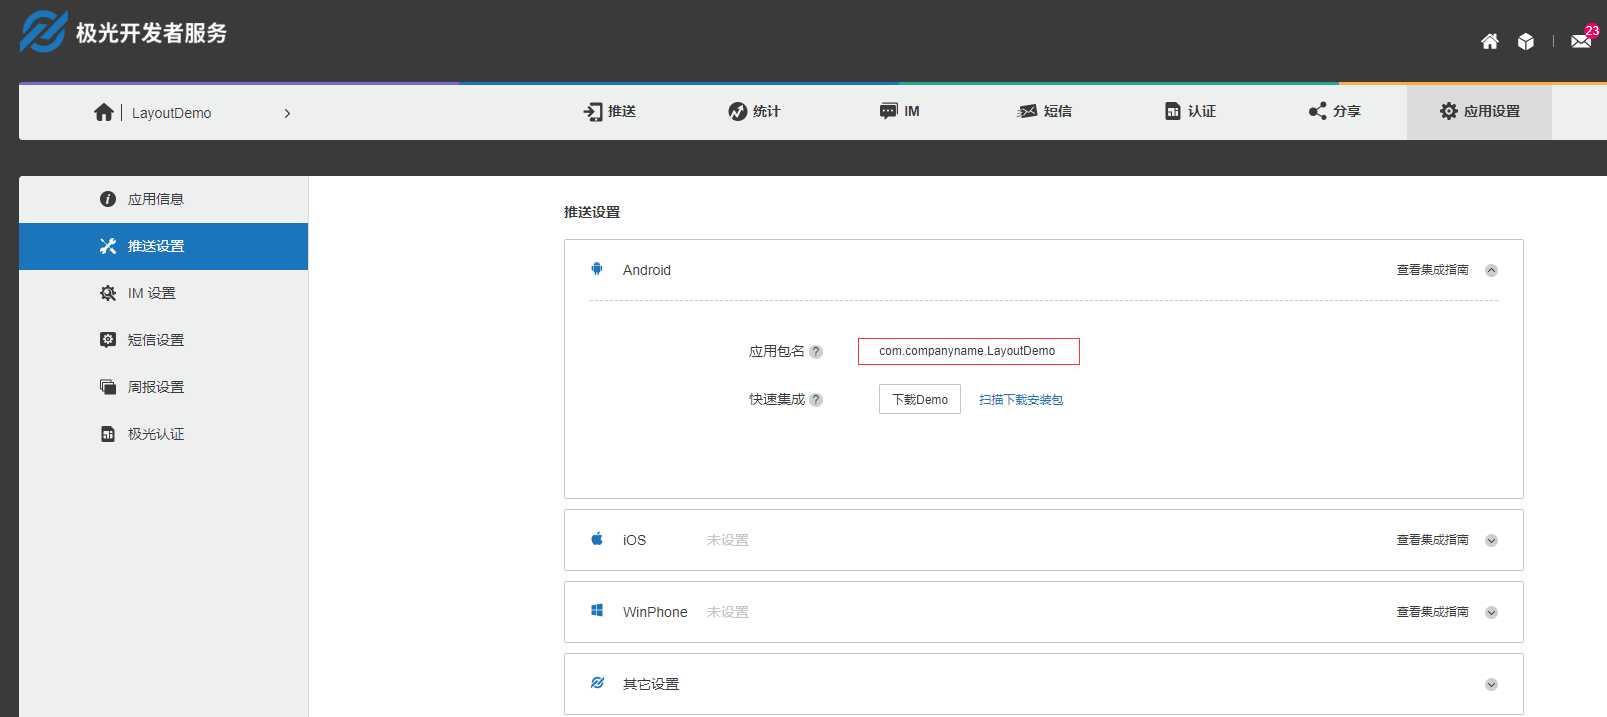Expand the iOS section arrow
The image size is (1607, 717).
1491,540
